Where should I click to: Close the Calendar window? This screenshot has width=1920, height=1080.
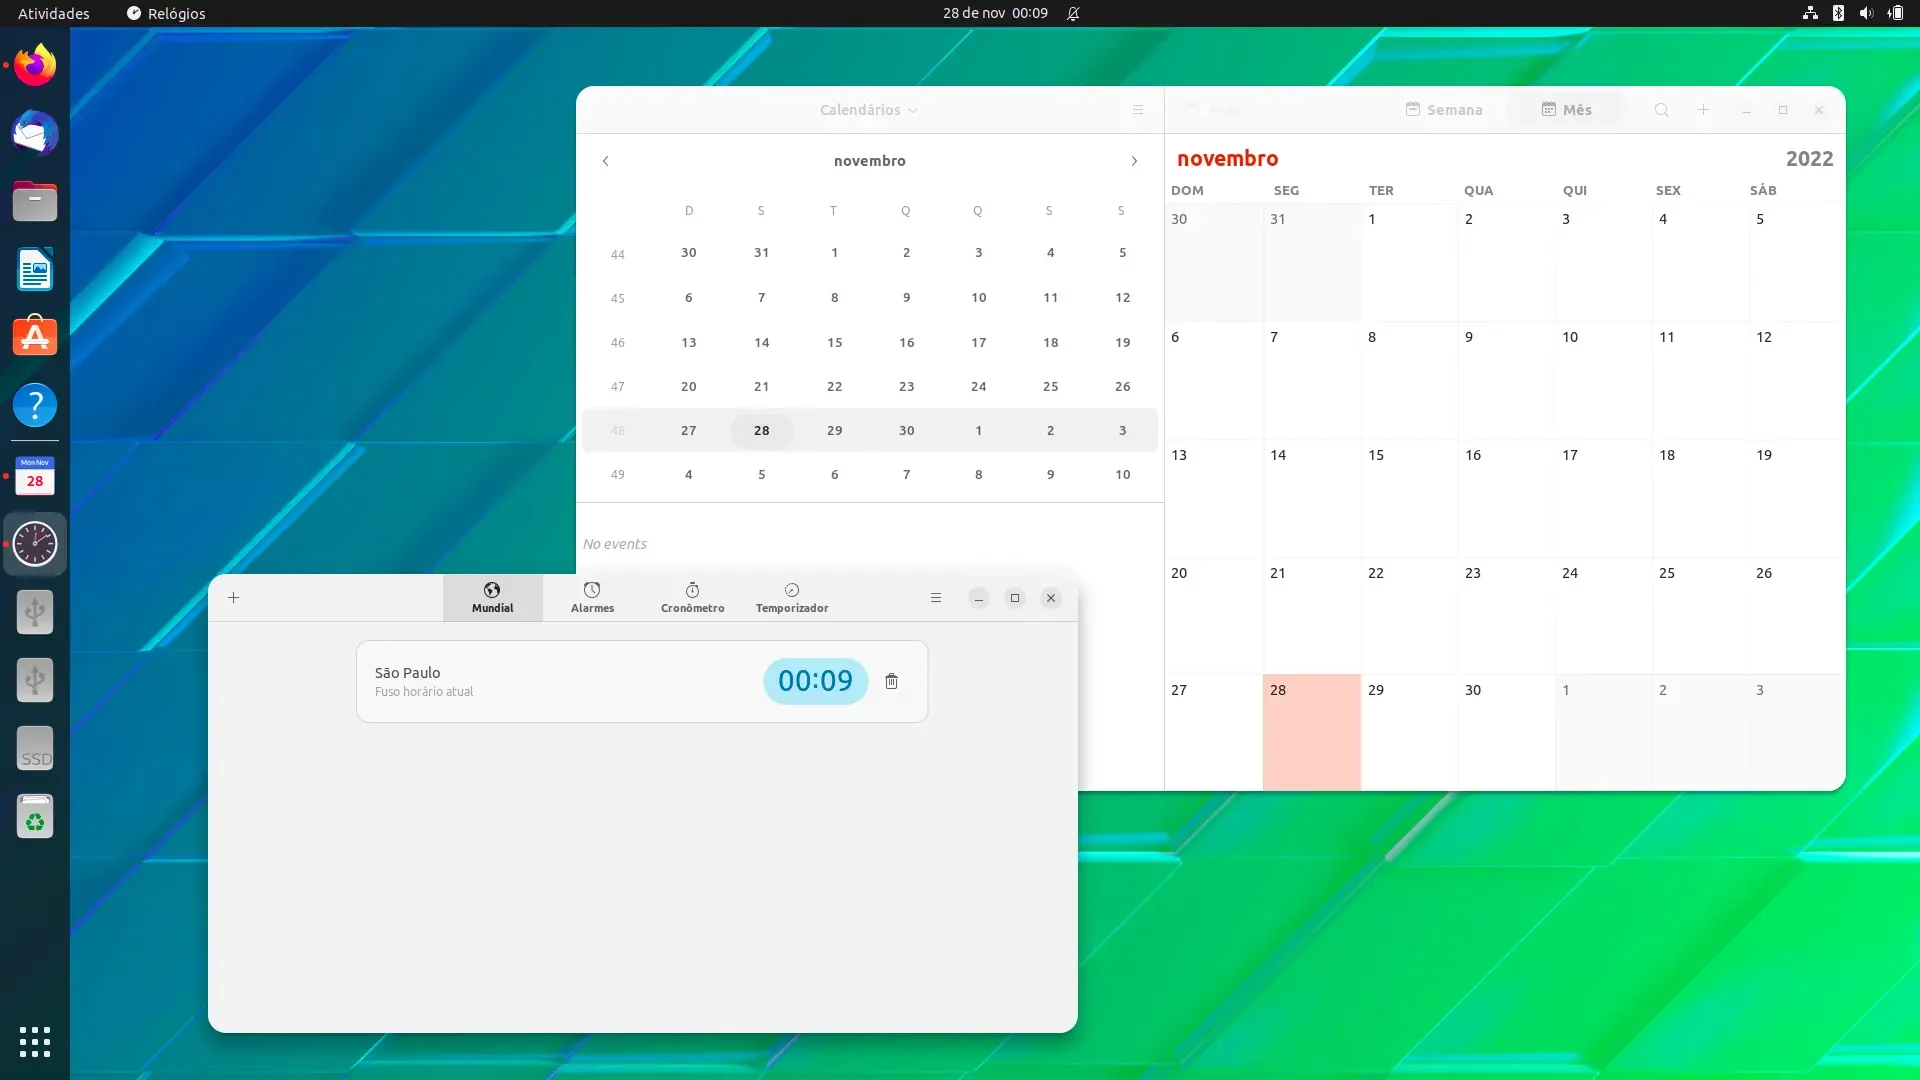pyautogui.click(x=1819, y=110)
